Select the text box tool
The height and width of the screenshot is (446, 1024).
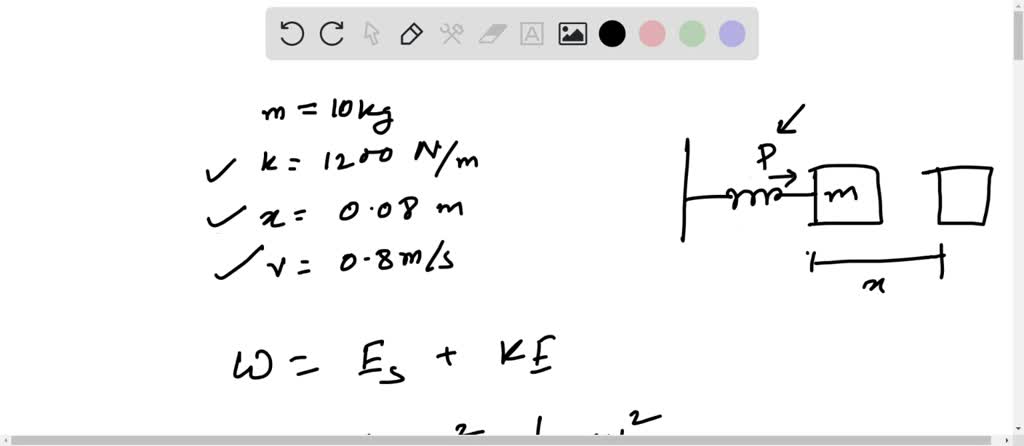tap(532, 34)
